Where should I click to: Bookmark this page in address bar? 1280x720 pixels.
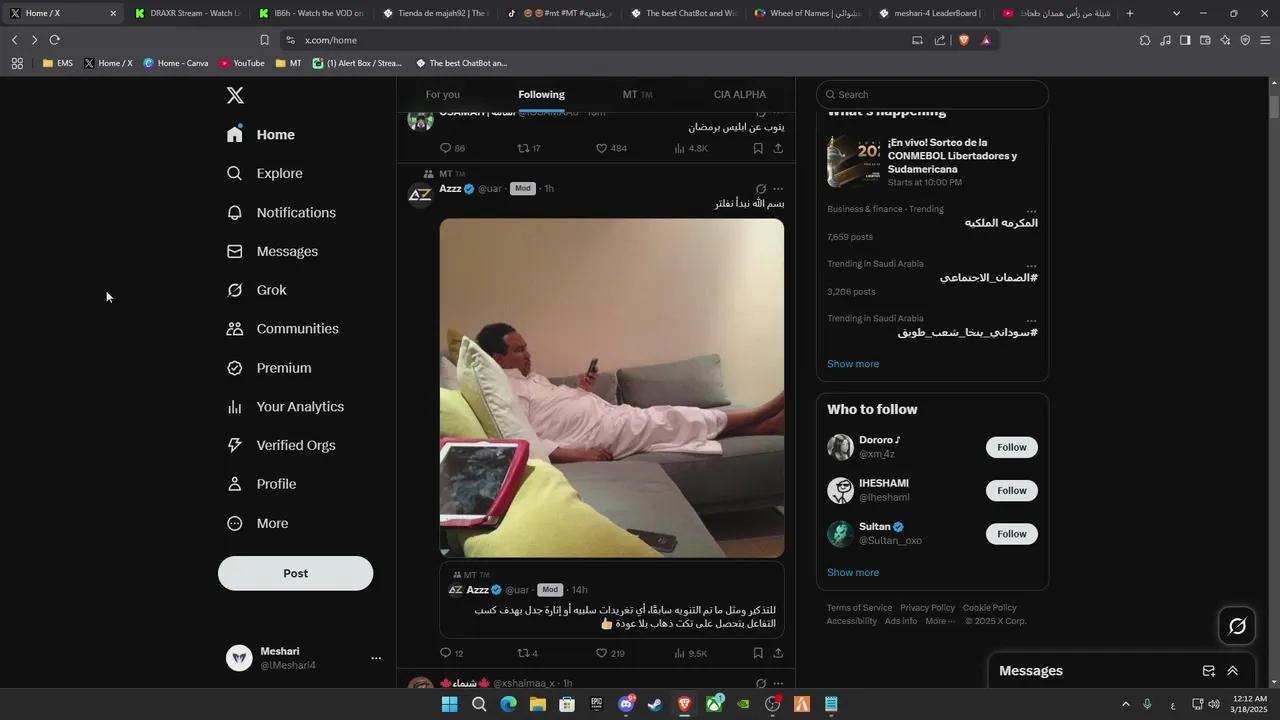[x=264, y=40]
